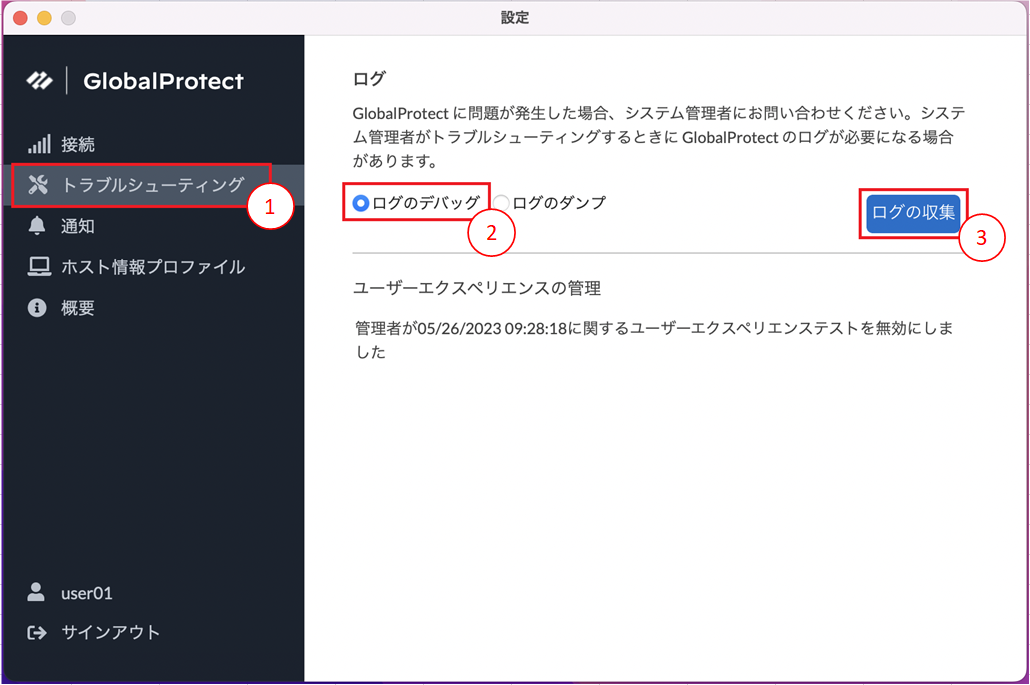Click the signal bars icon beside 接続
Viewport: 1030px width, 685px height.
coord(39,144)
